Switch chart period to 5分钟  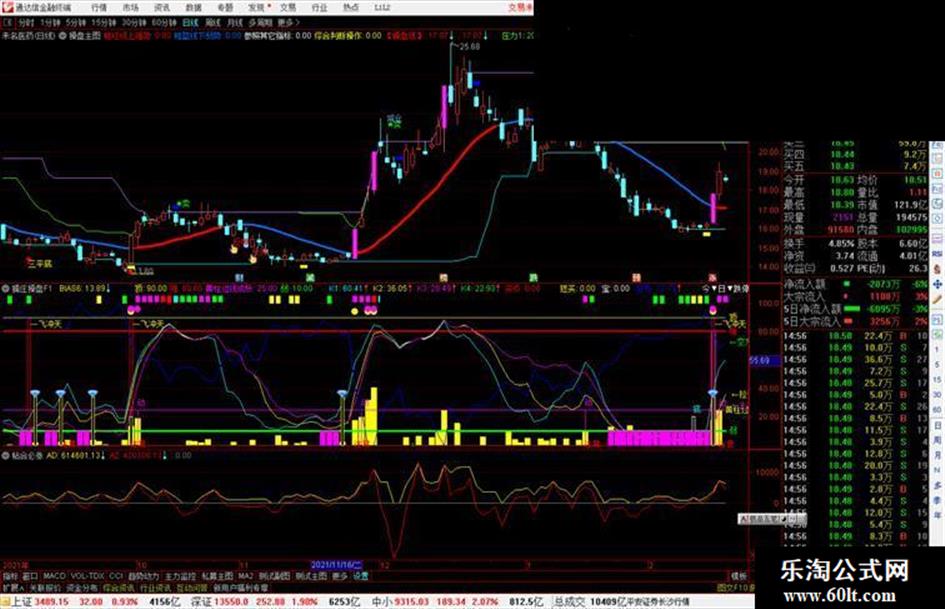tap(75, 22)
